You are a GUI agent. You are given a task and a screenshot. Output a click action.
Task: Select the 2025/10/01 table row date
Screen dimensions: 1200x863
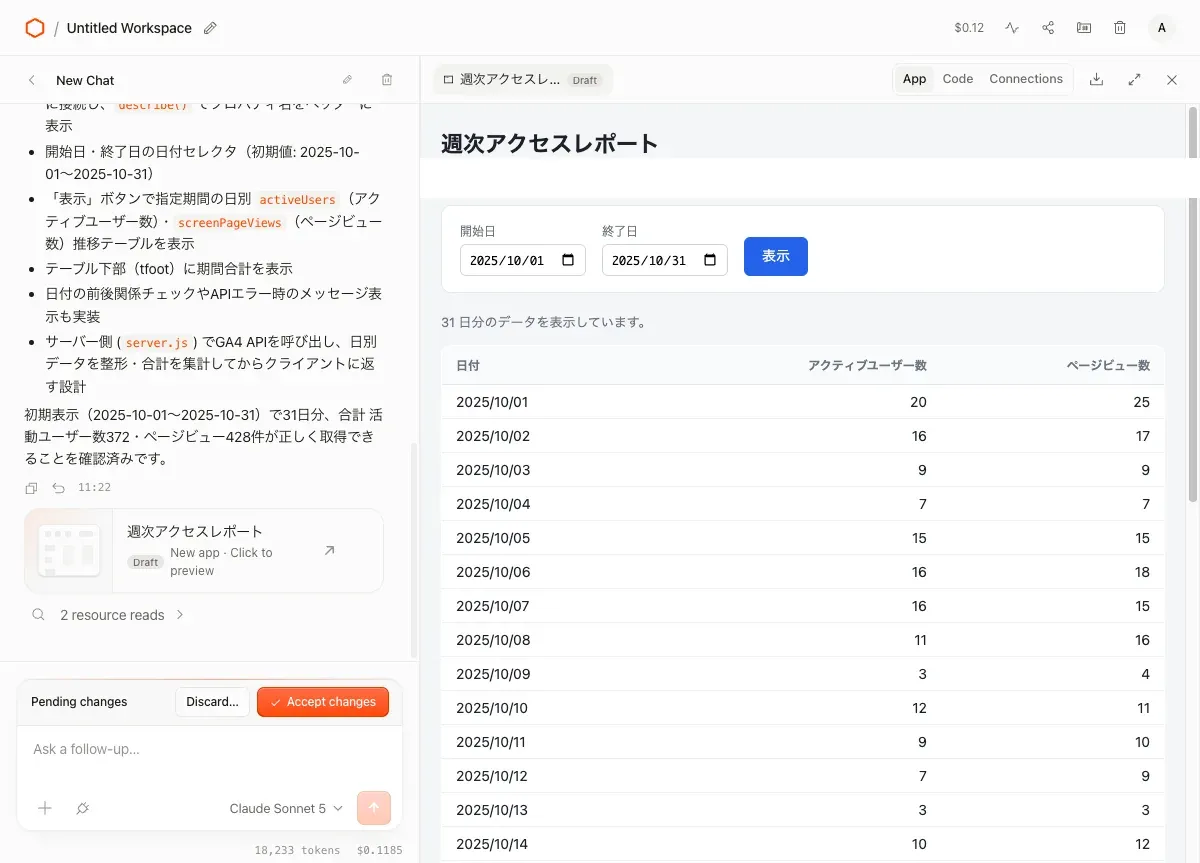tap(492, 402)
